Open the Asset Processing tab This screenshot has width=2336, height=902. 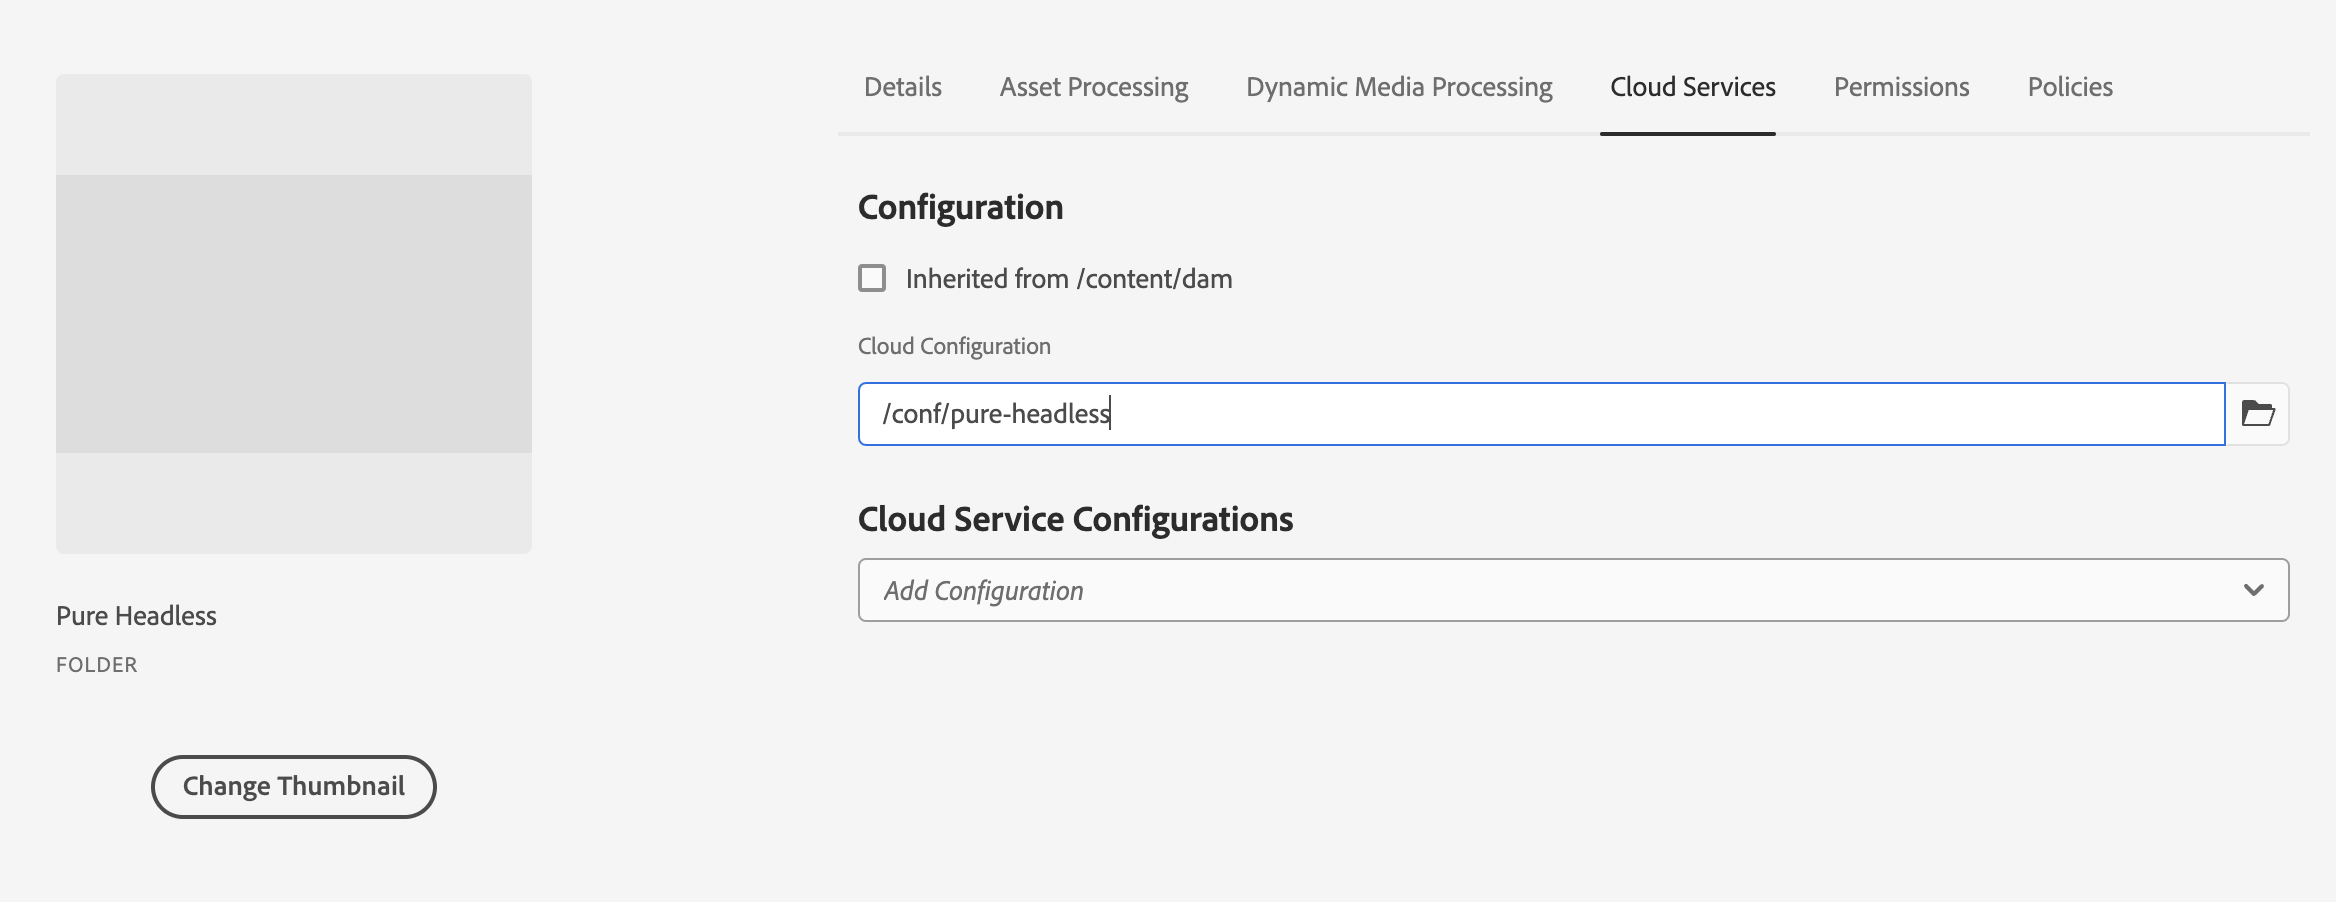tap(1093, 88)
